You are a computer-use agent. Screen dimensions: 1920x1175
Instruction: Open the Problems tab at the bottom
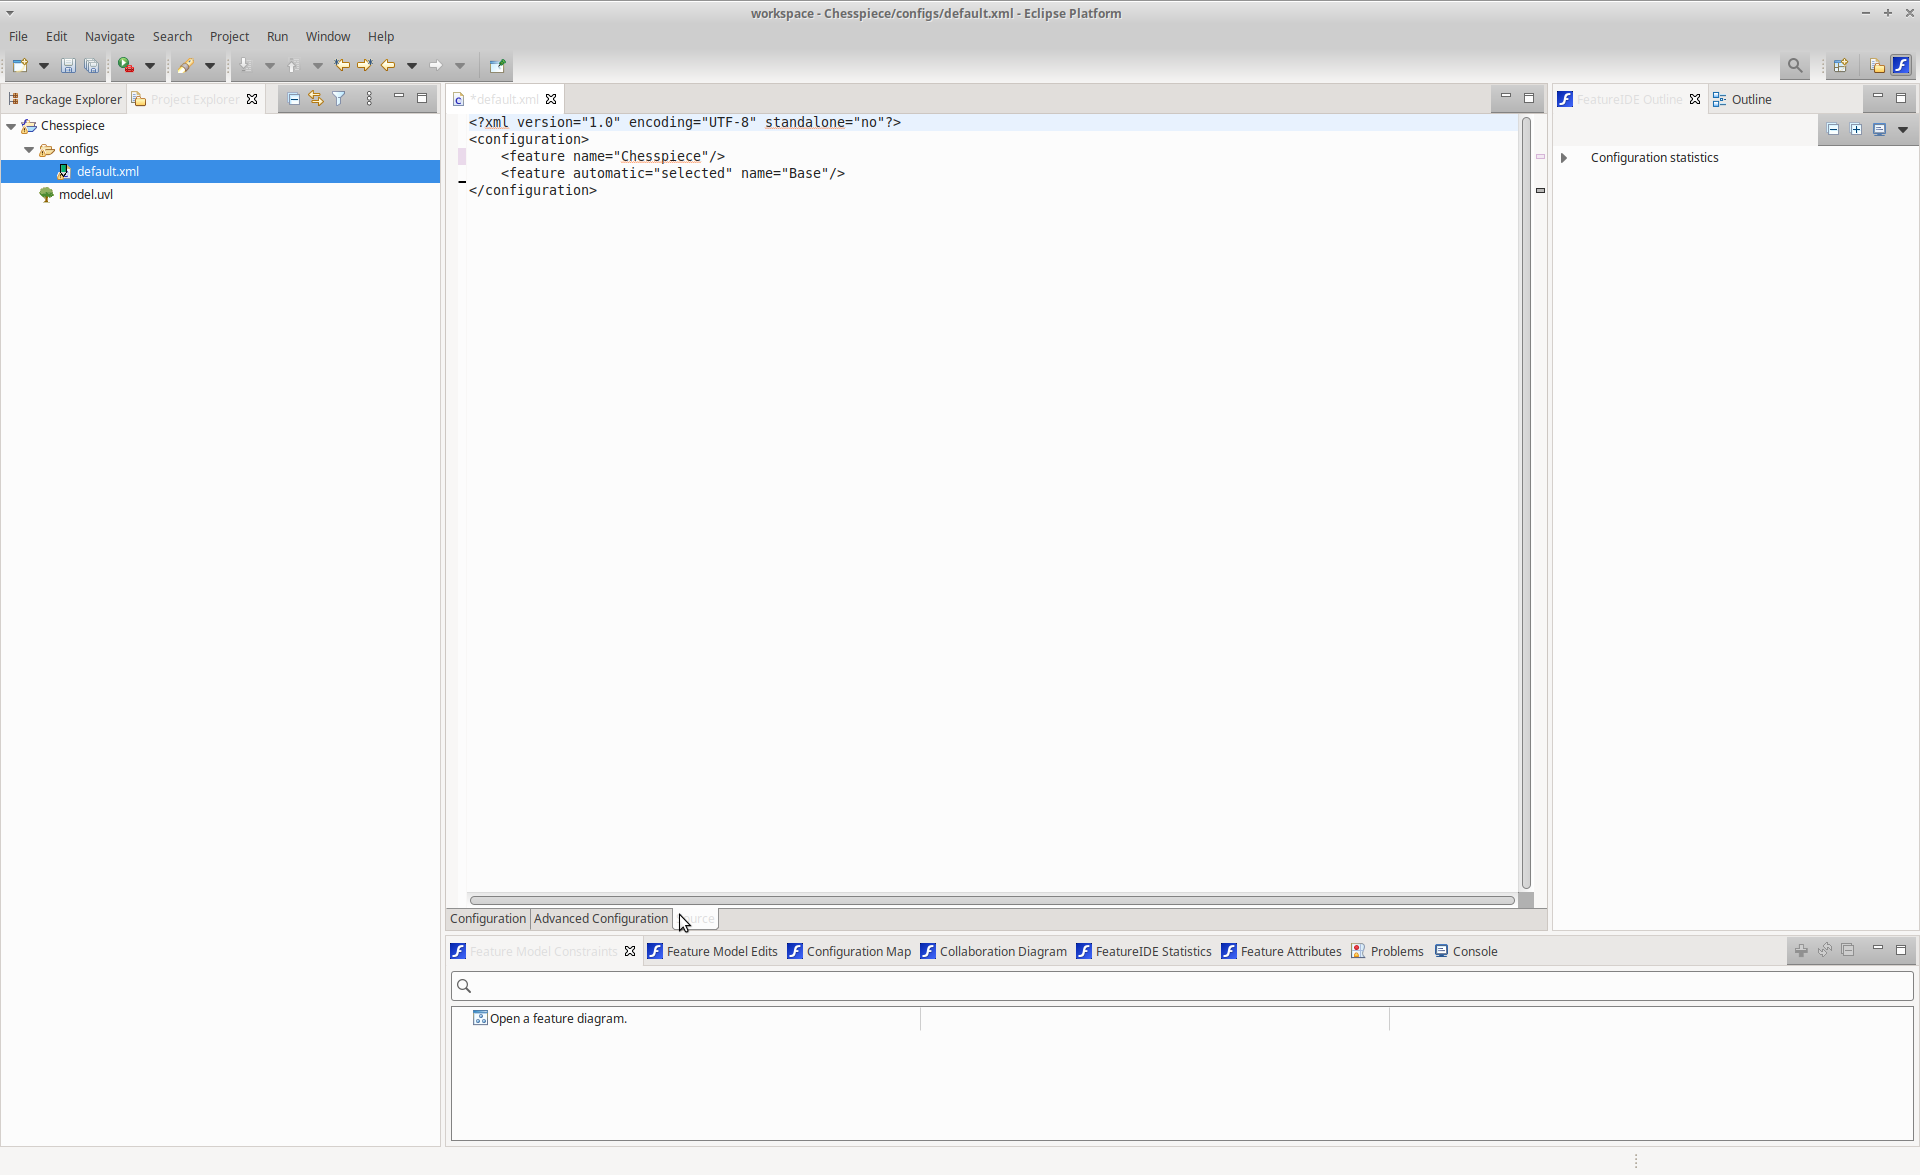pos(1396,951)
